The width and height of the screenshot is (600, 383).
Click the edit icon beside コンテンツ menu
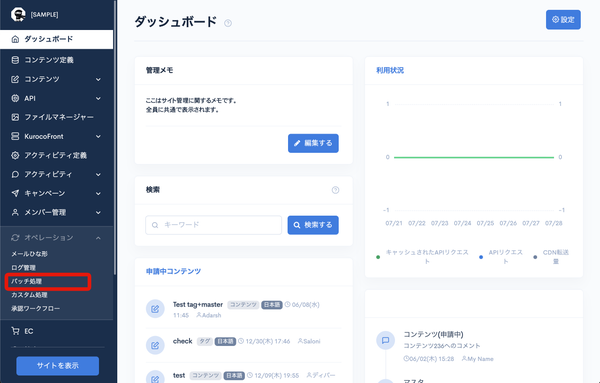(15, 79)
